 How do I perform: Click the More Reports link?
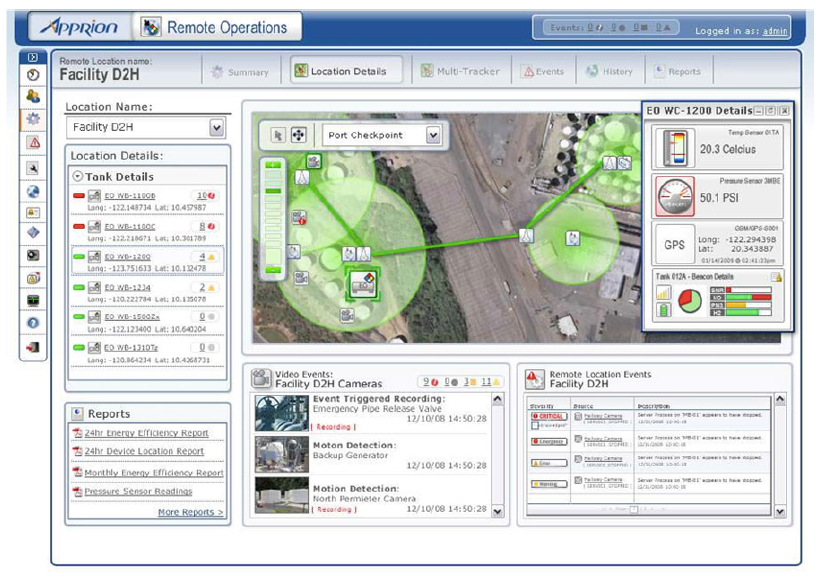[x=190, y=513]
